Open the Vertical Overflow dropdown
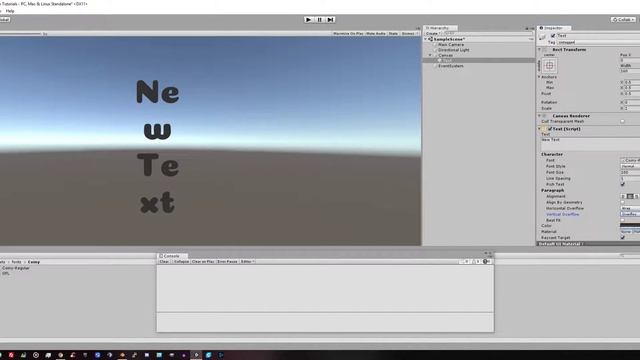Viewport: 640px width, 360px height. pos(630,214)
